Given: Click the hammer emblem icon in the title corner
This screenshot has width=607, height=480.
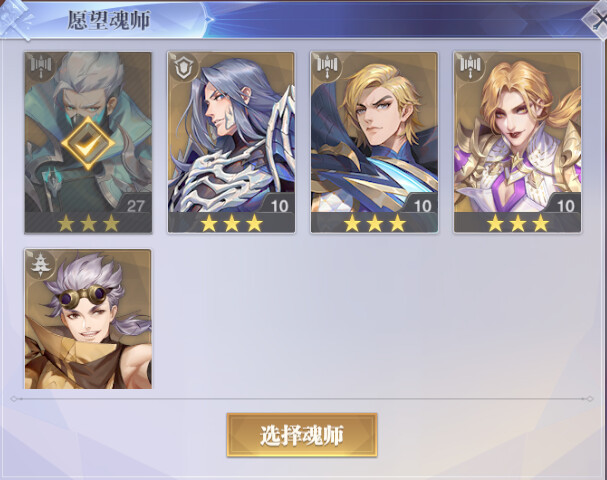Looking at the screenshot, I should point(15,19).
